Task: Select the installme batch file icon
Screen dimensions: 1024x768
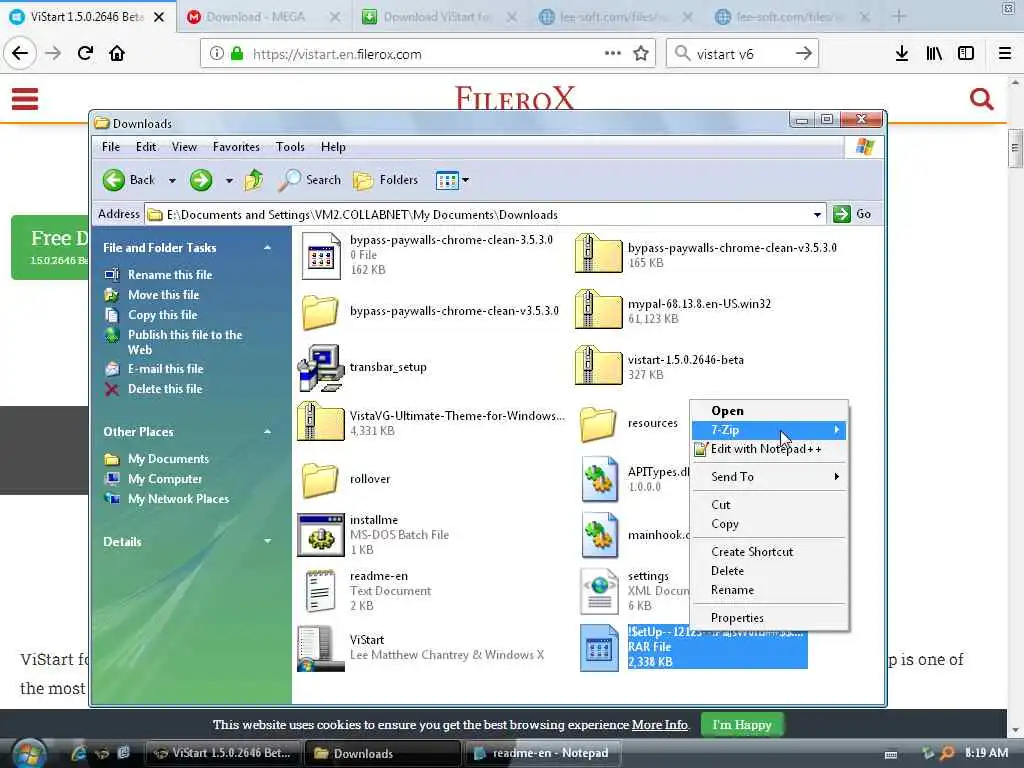Action: coord(321,535)
